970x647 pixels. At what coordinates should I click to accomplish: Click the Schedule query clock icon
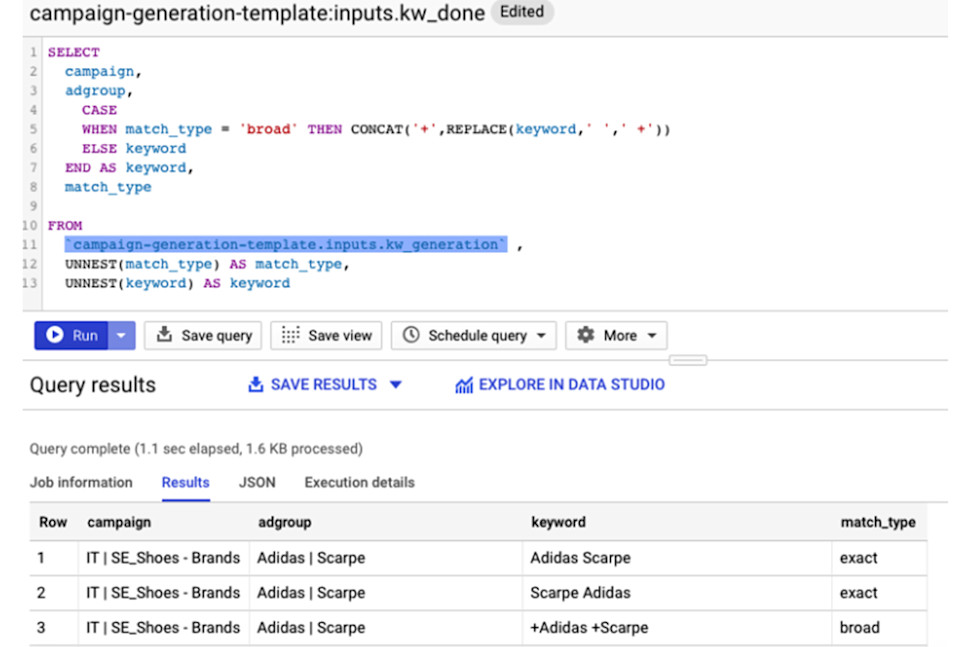point(411,335)
